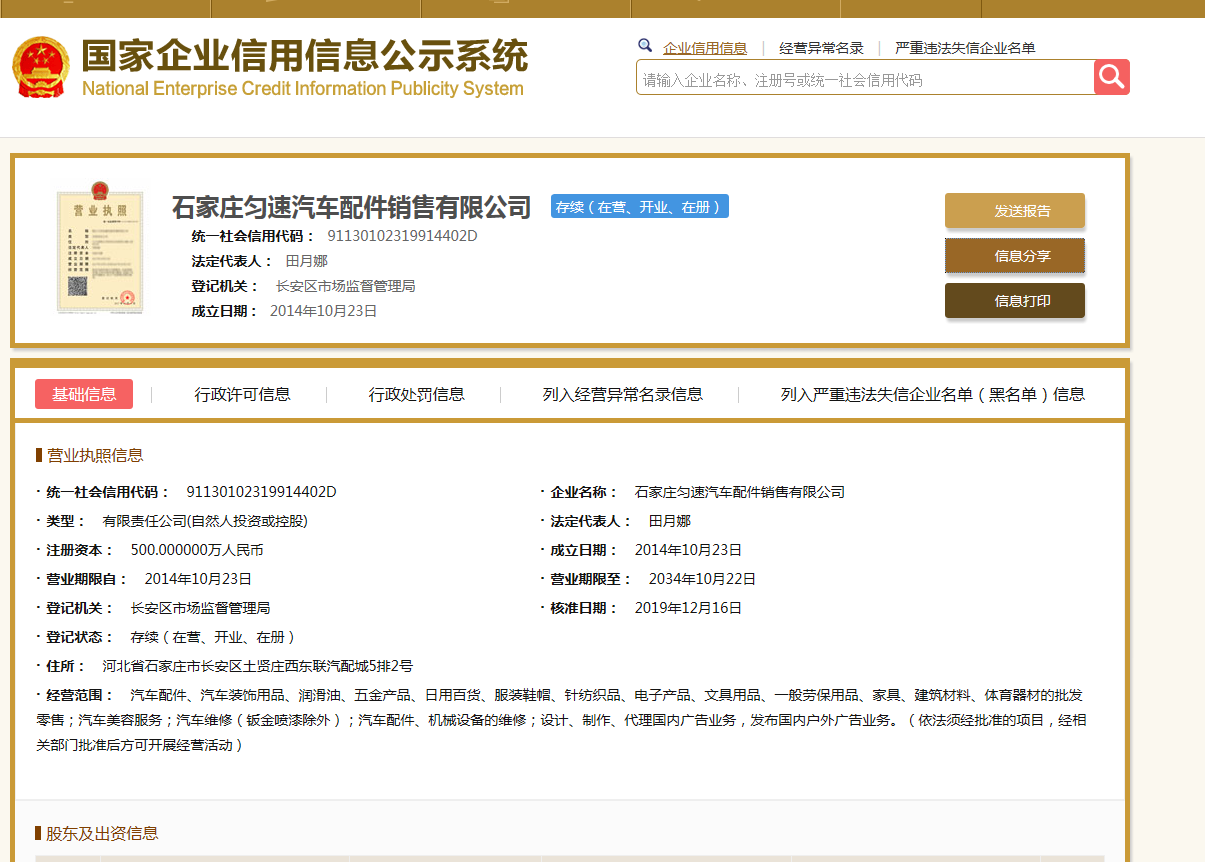Open the 列入严重违法失信企业名单（黑名单）信息 tab
Viewport: 1205px width, 862px height.
933,394
